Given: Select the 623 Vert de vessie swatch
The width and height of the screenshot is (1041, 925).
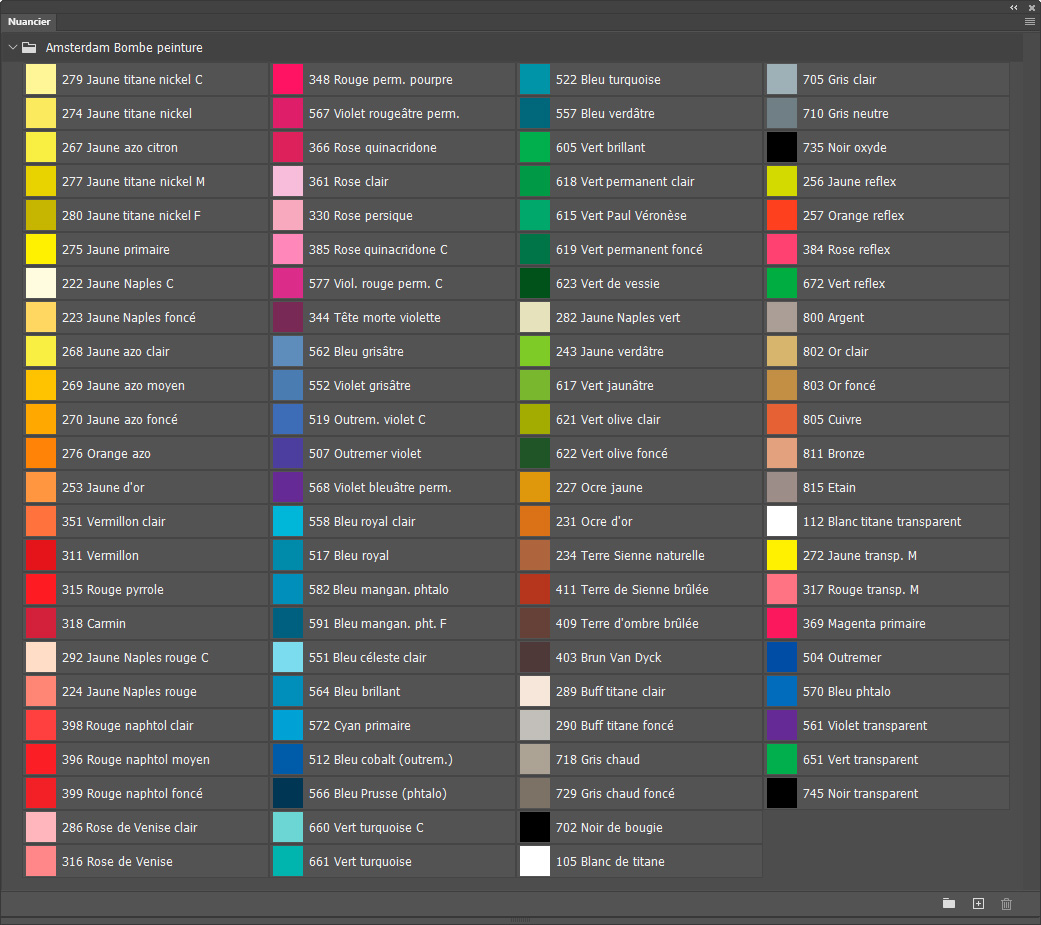Looking at the screenshot, I should [x=640, y=284].
